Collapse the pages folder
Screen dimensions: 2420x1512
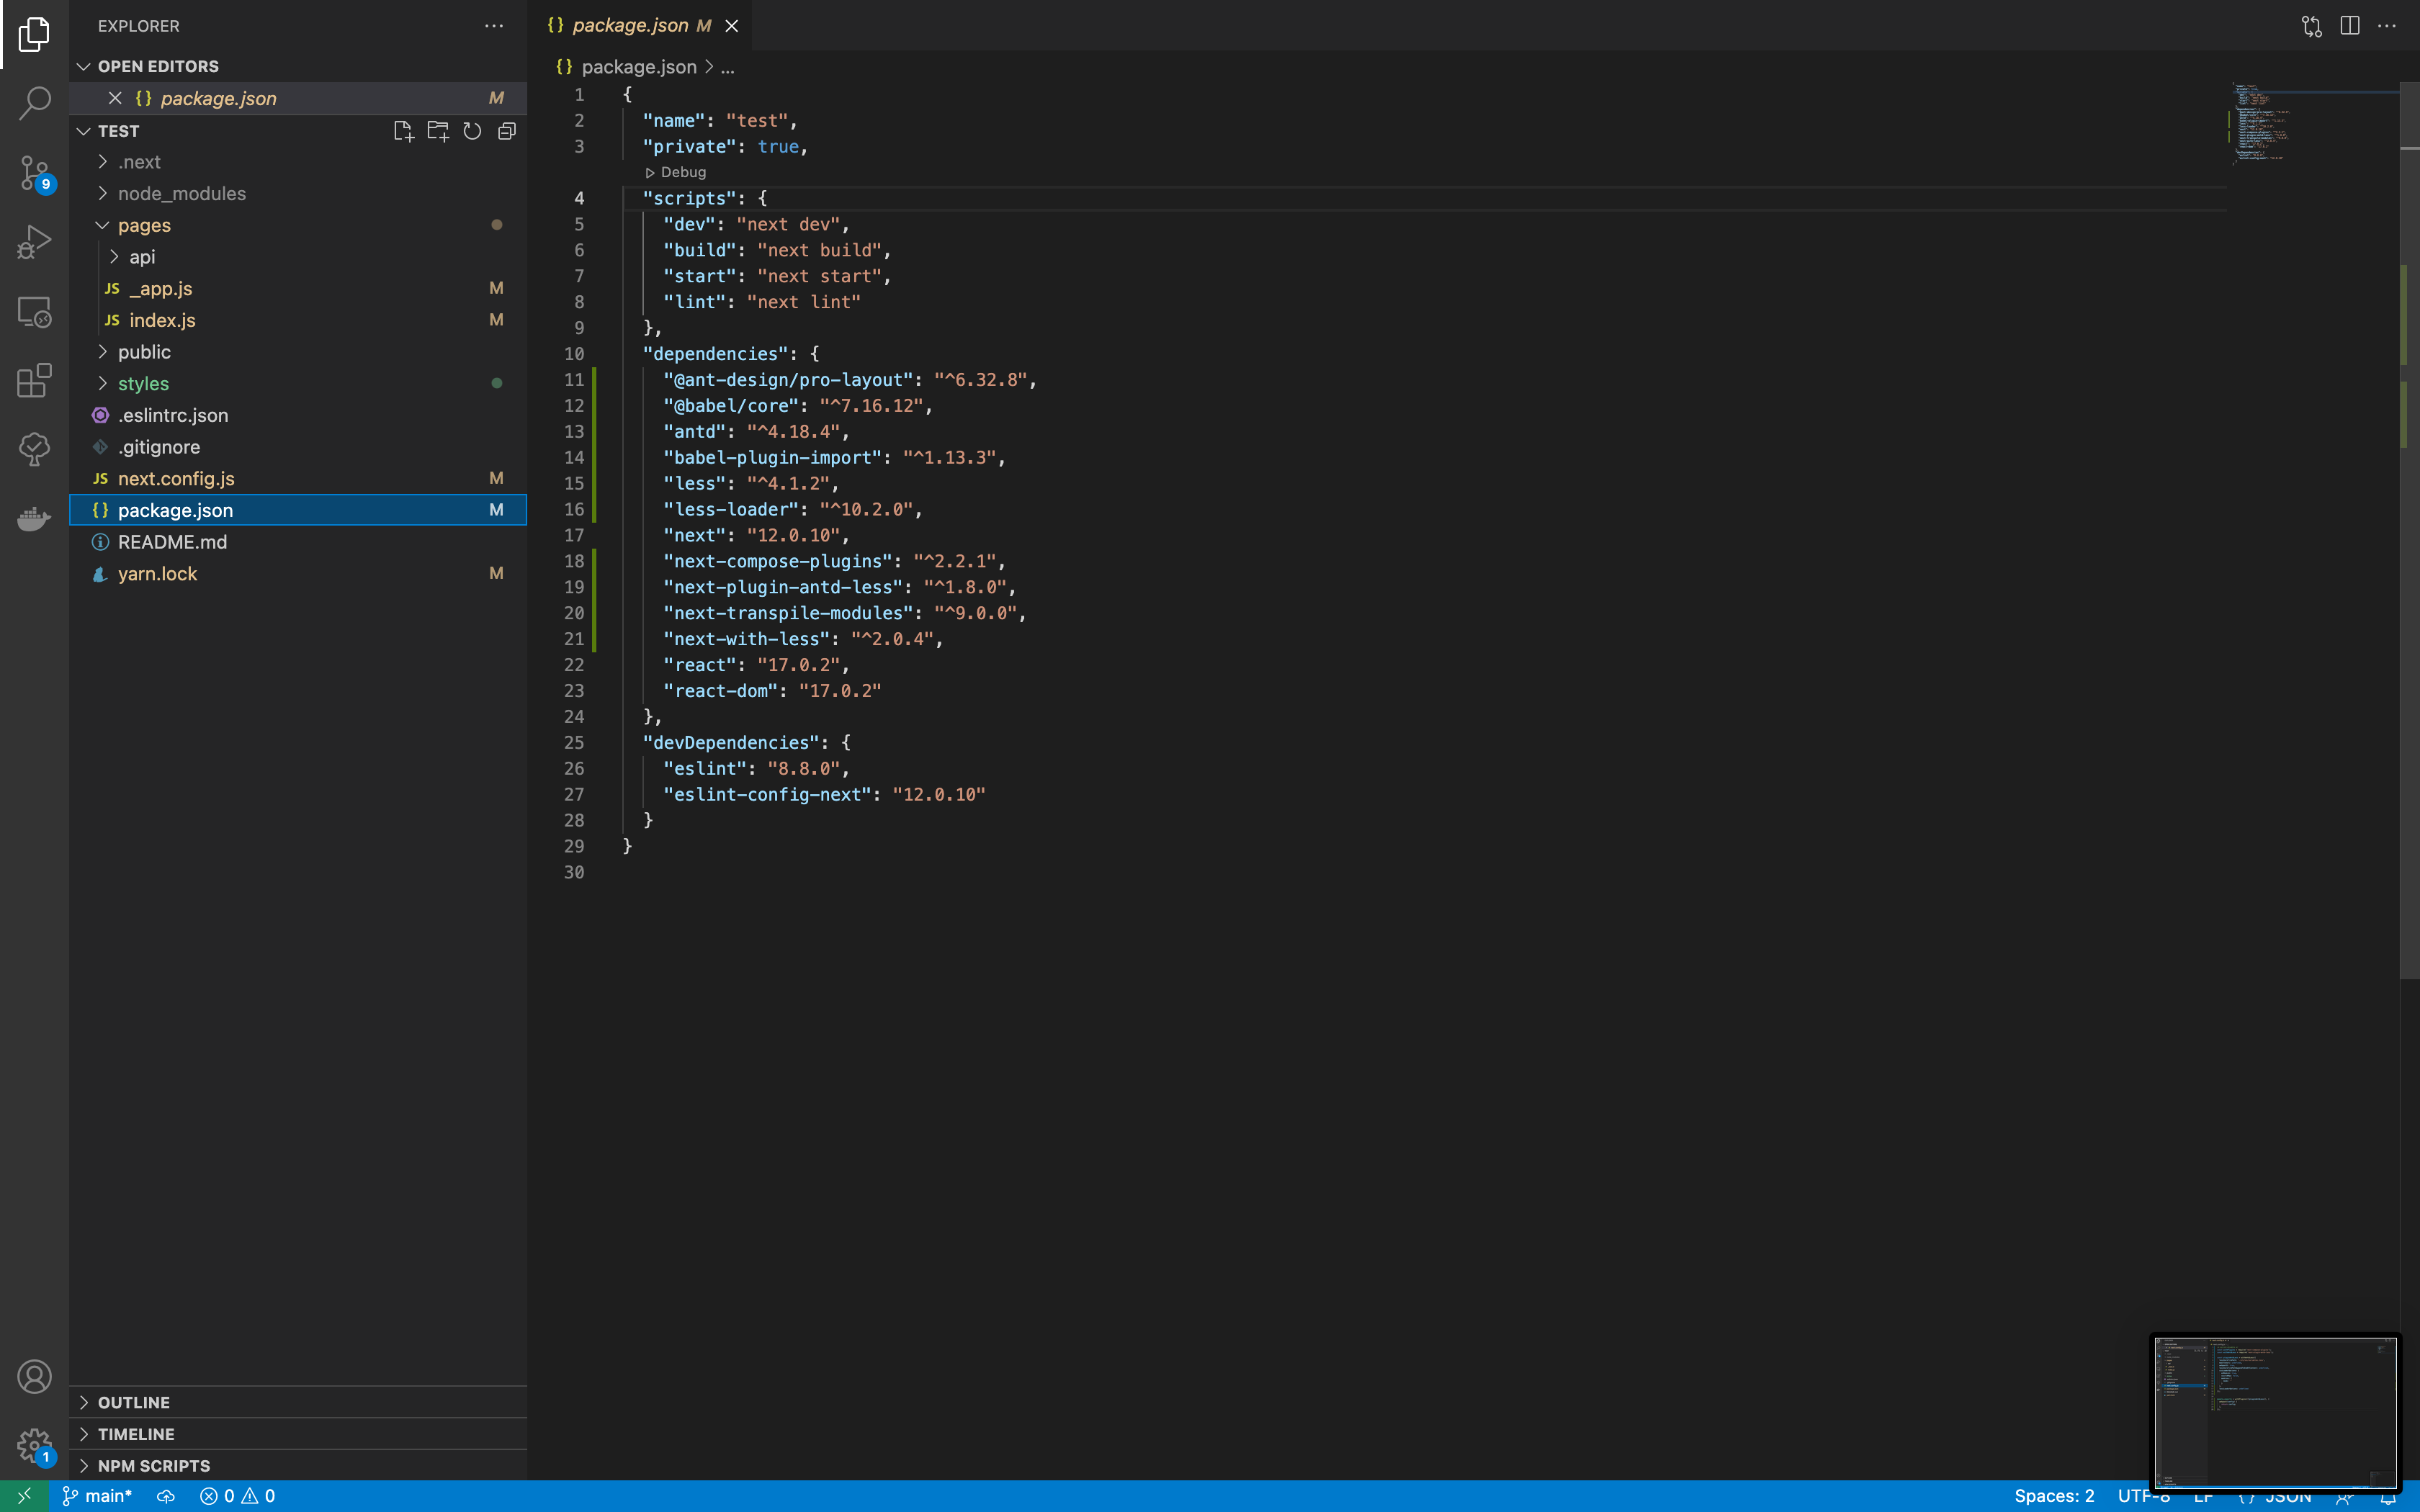(145, 225)
